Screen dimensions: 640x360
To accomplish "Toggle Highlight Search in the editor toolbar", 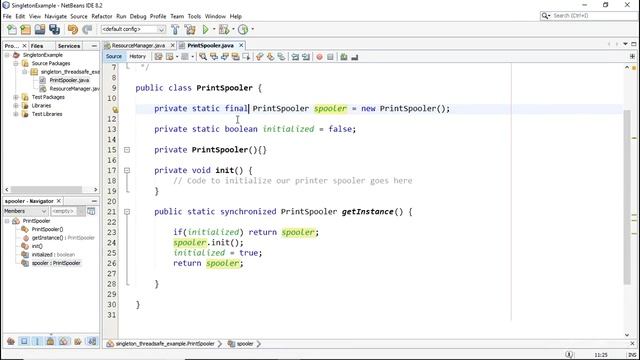I will pyautogui.click(x=236, y=57).
